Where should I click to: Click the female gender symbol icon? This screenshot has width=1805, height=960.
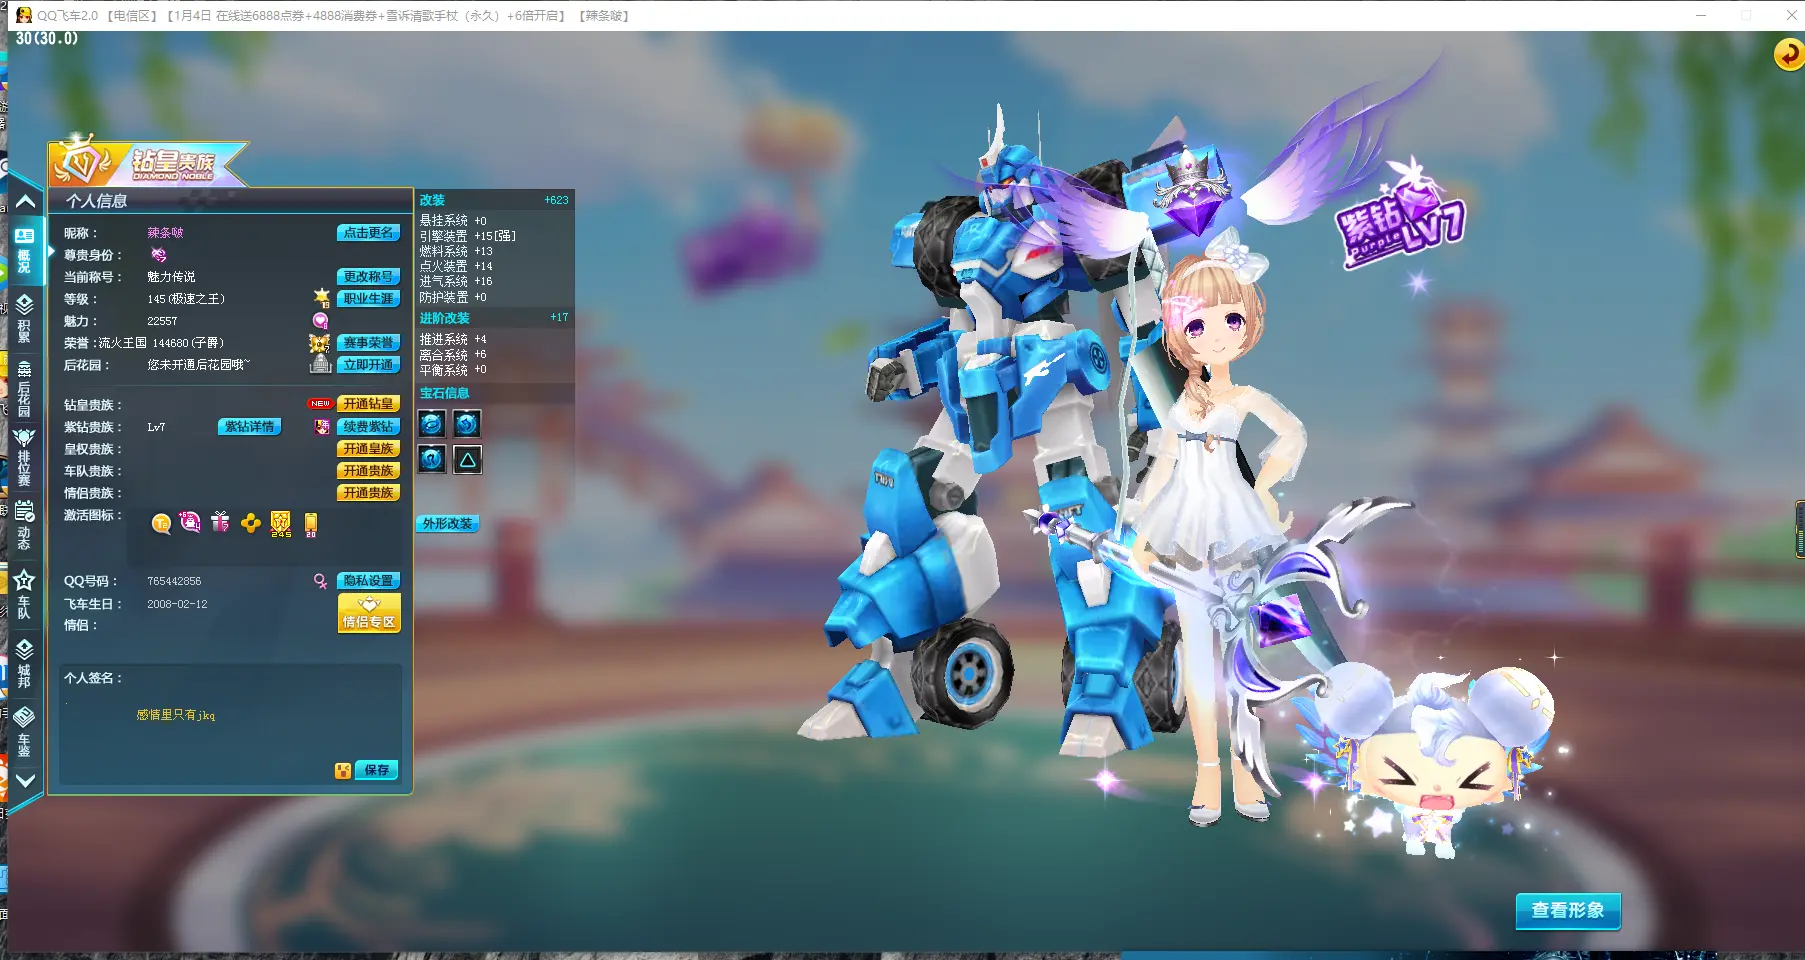coord(320,581)
